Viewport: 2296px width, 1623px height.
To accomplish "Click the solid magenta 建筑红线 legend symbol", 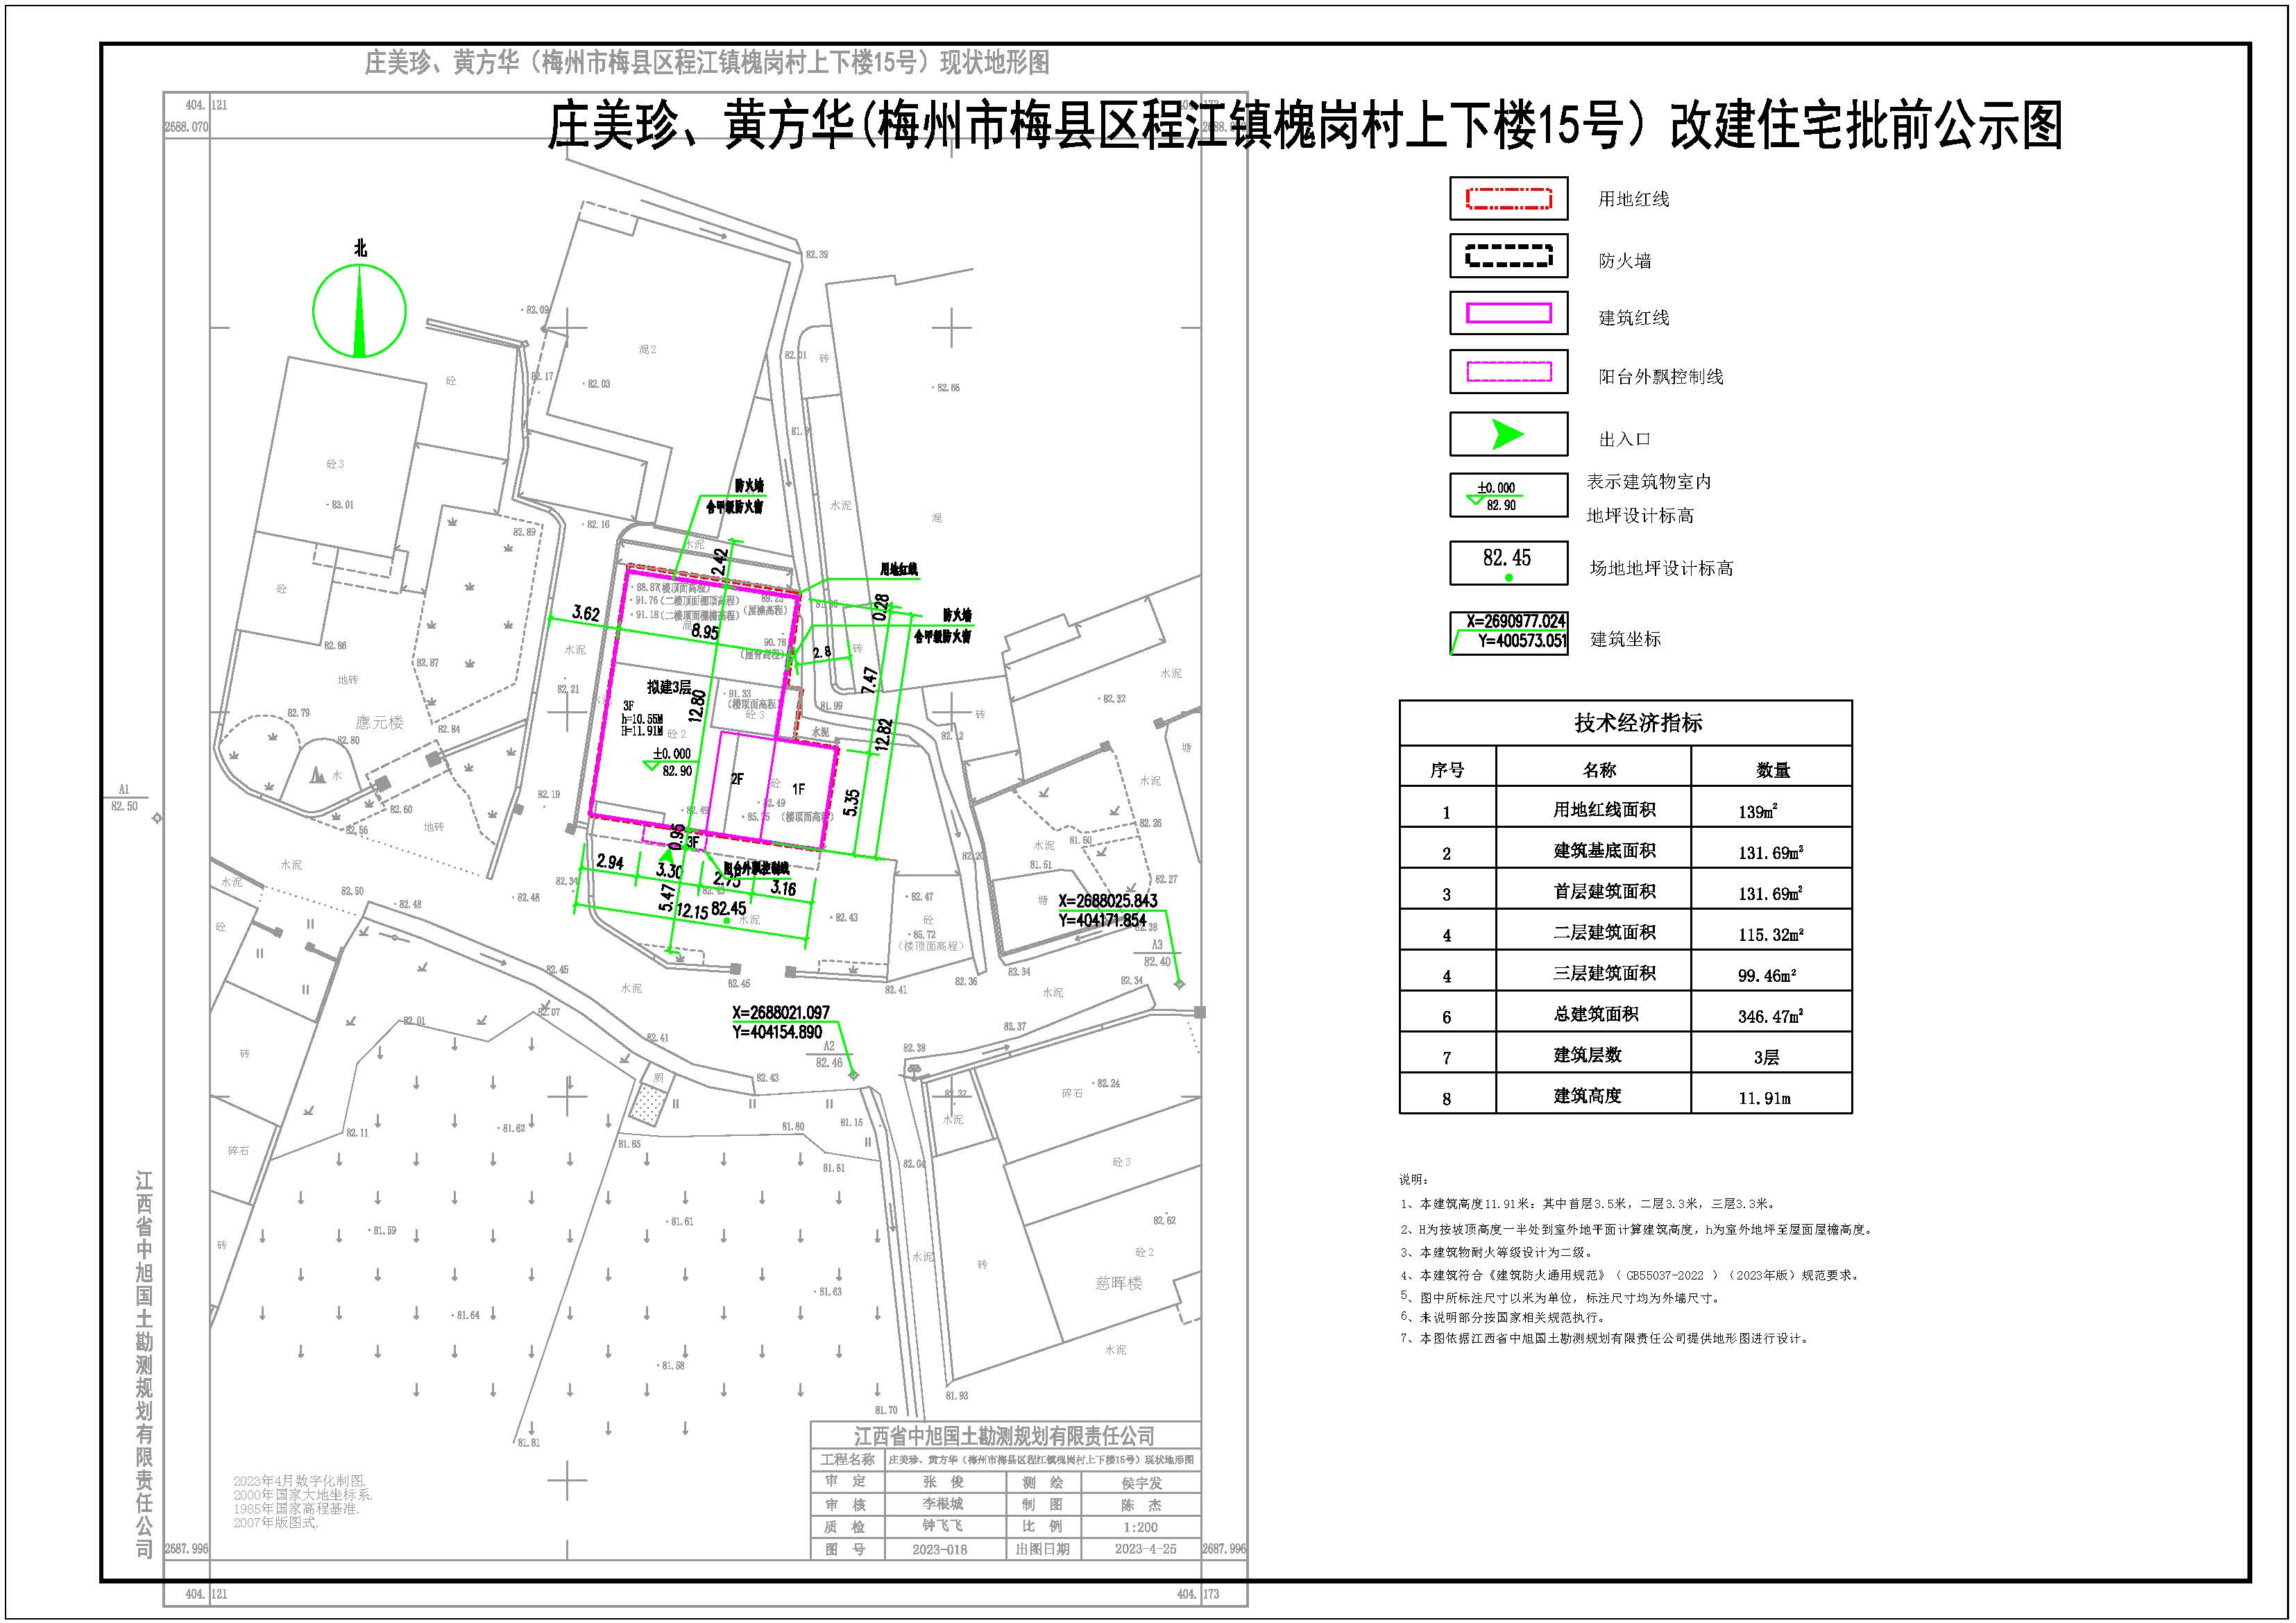I will pyautogui.click(x=1508, y=314).
